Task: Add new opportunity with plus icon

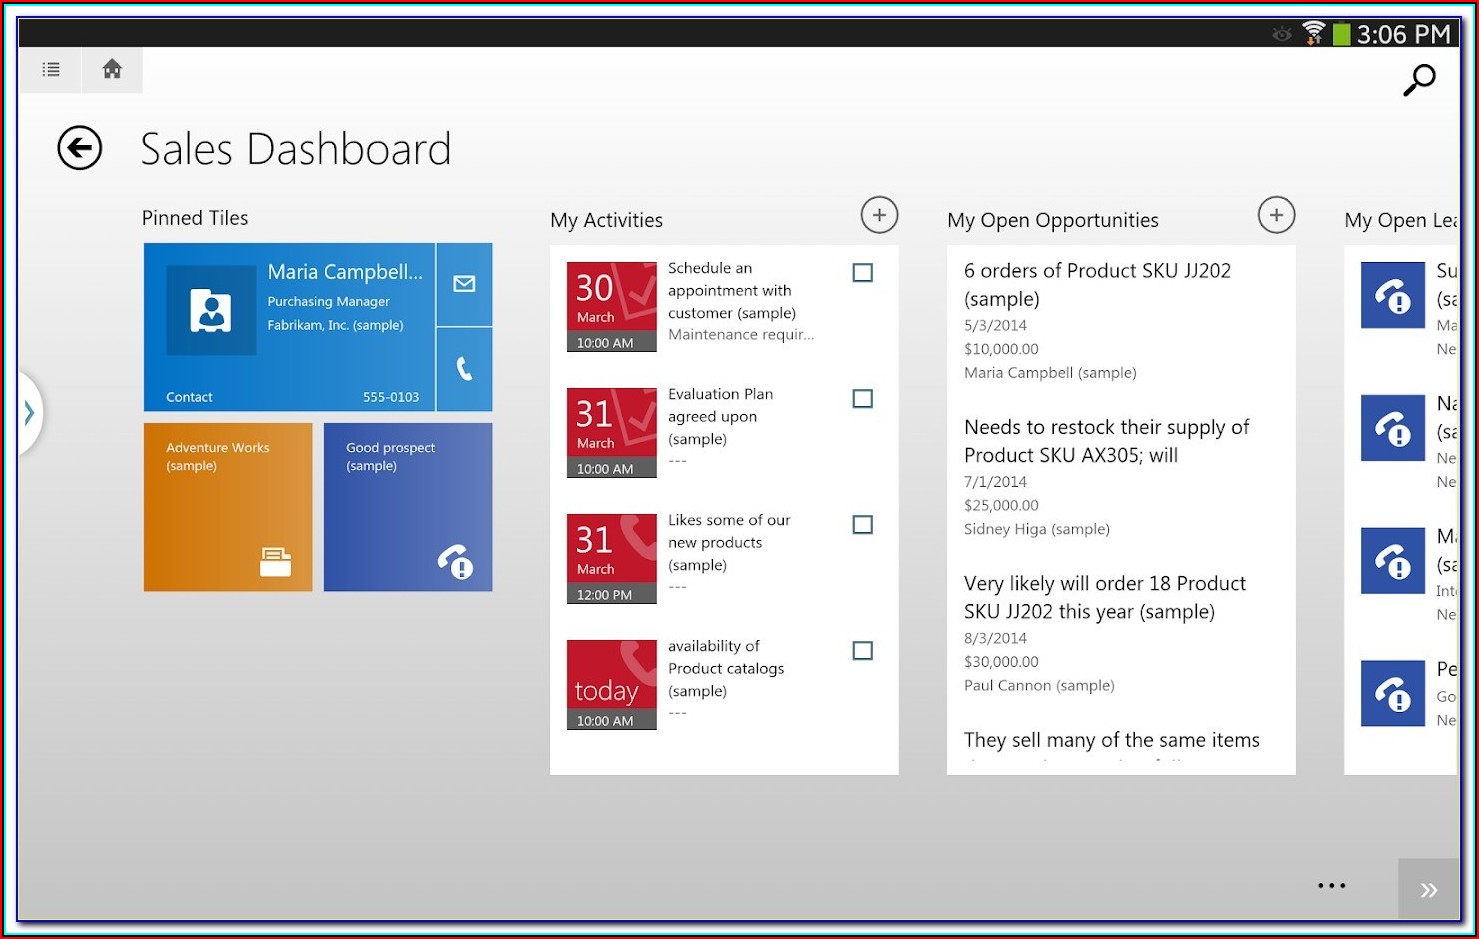Action: pos(1276,215)
